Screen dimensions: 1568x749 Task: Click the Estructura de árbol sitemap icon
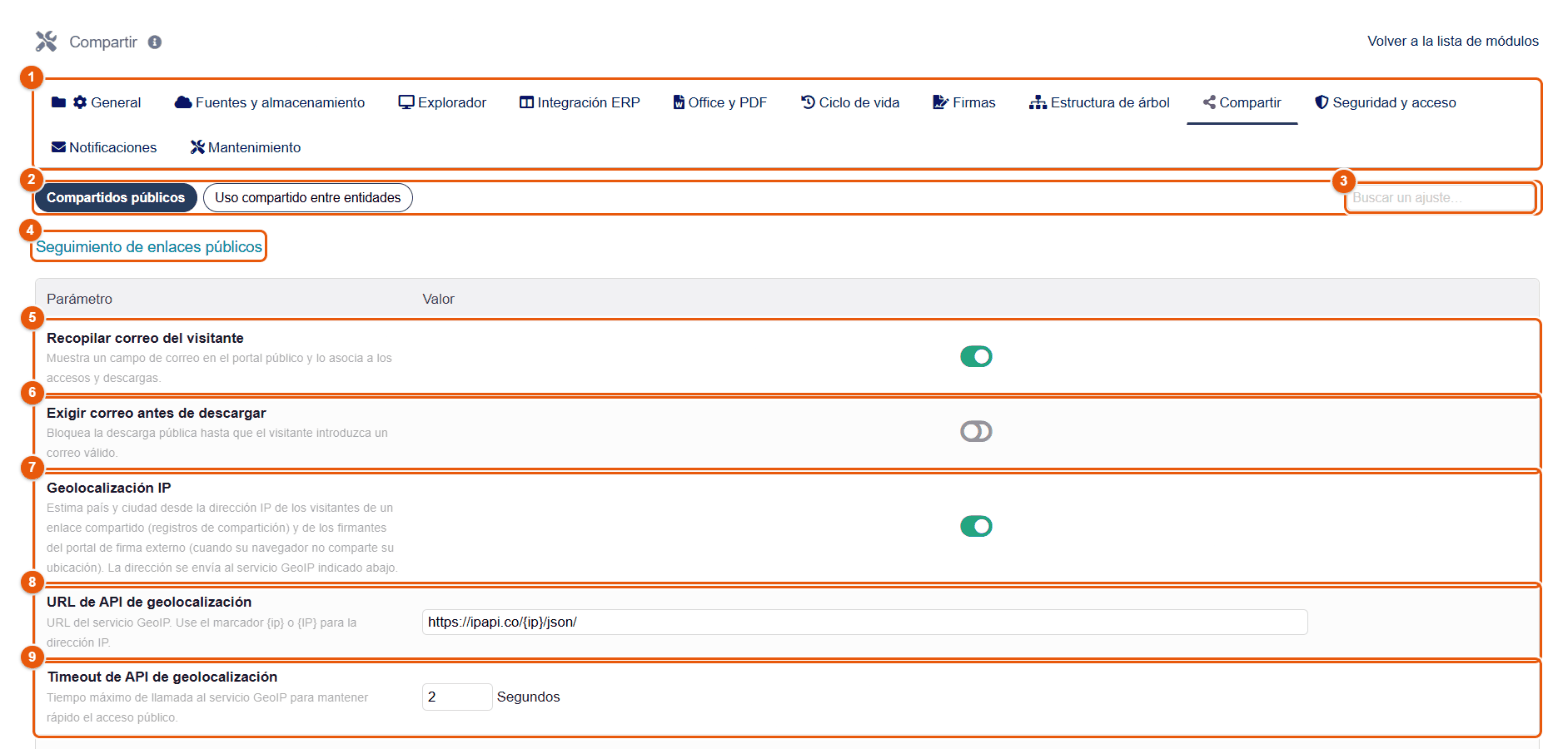[x=1037, y=102]
